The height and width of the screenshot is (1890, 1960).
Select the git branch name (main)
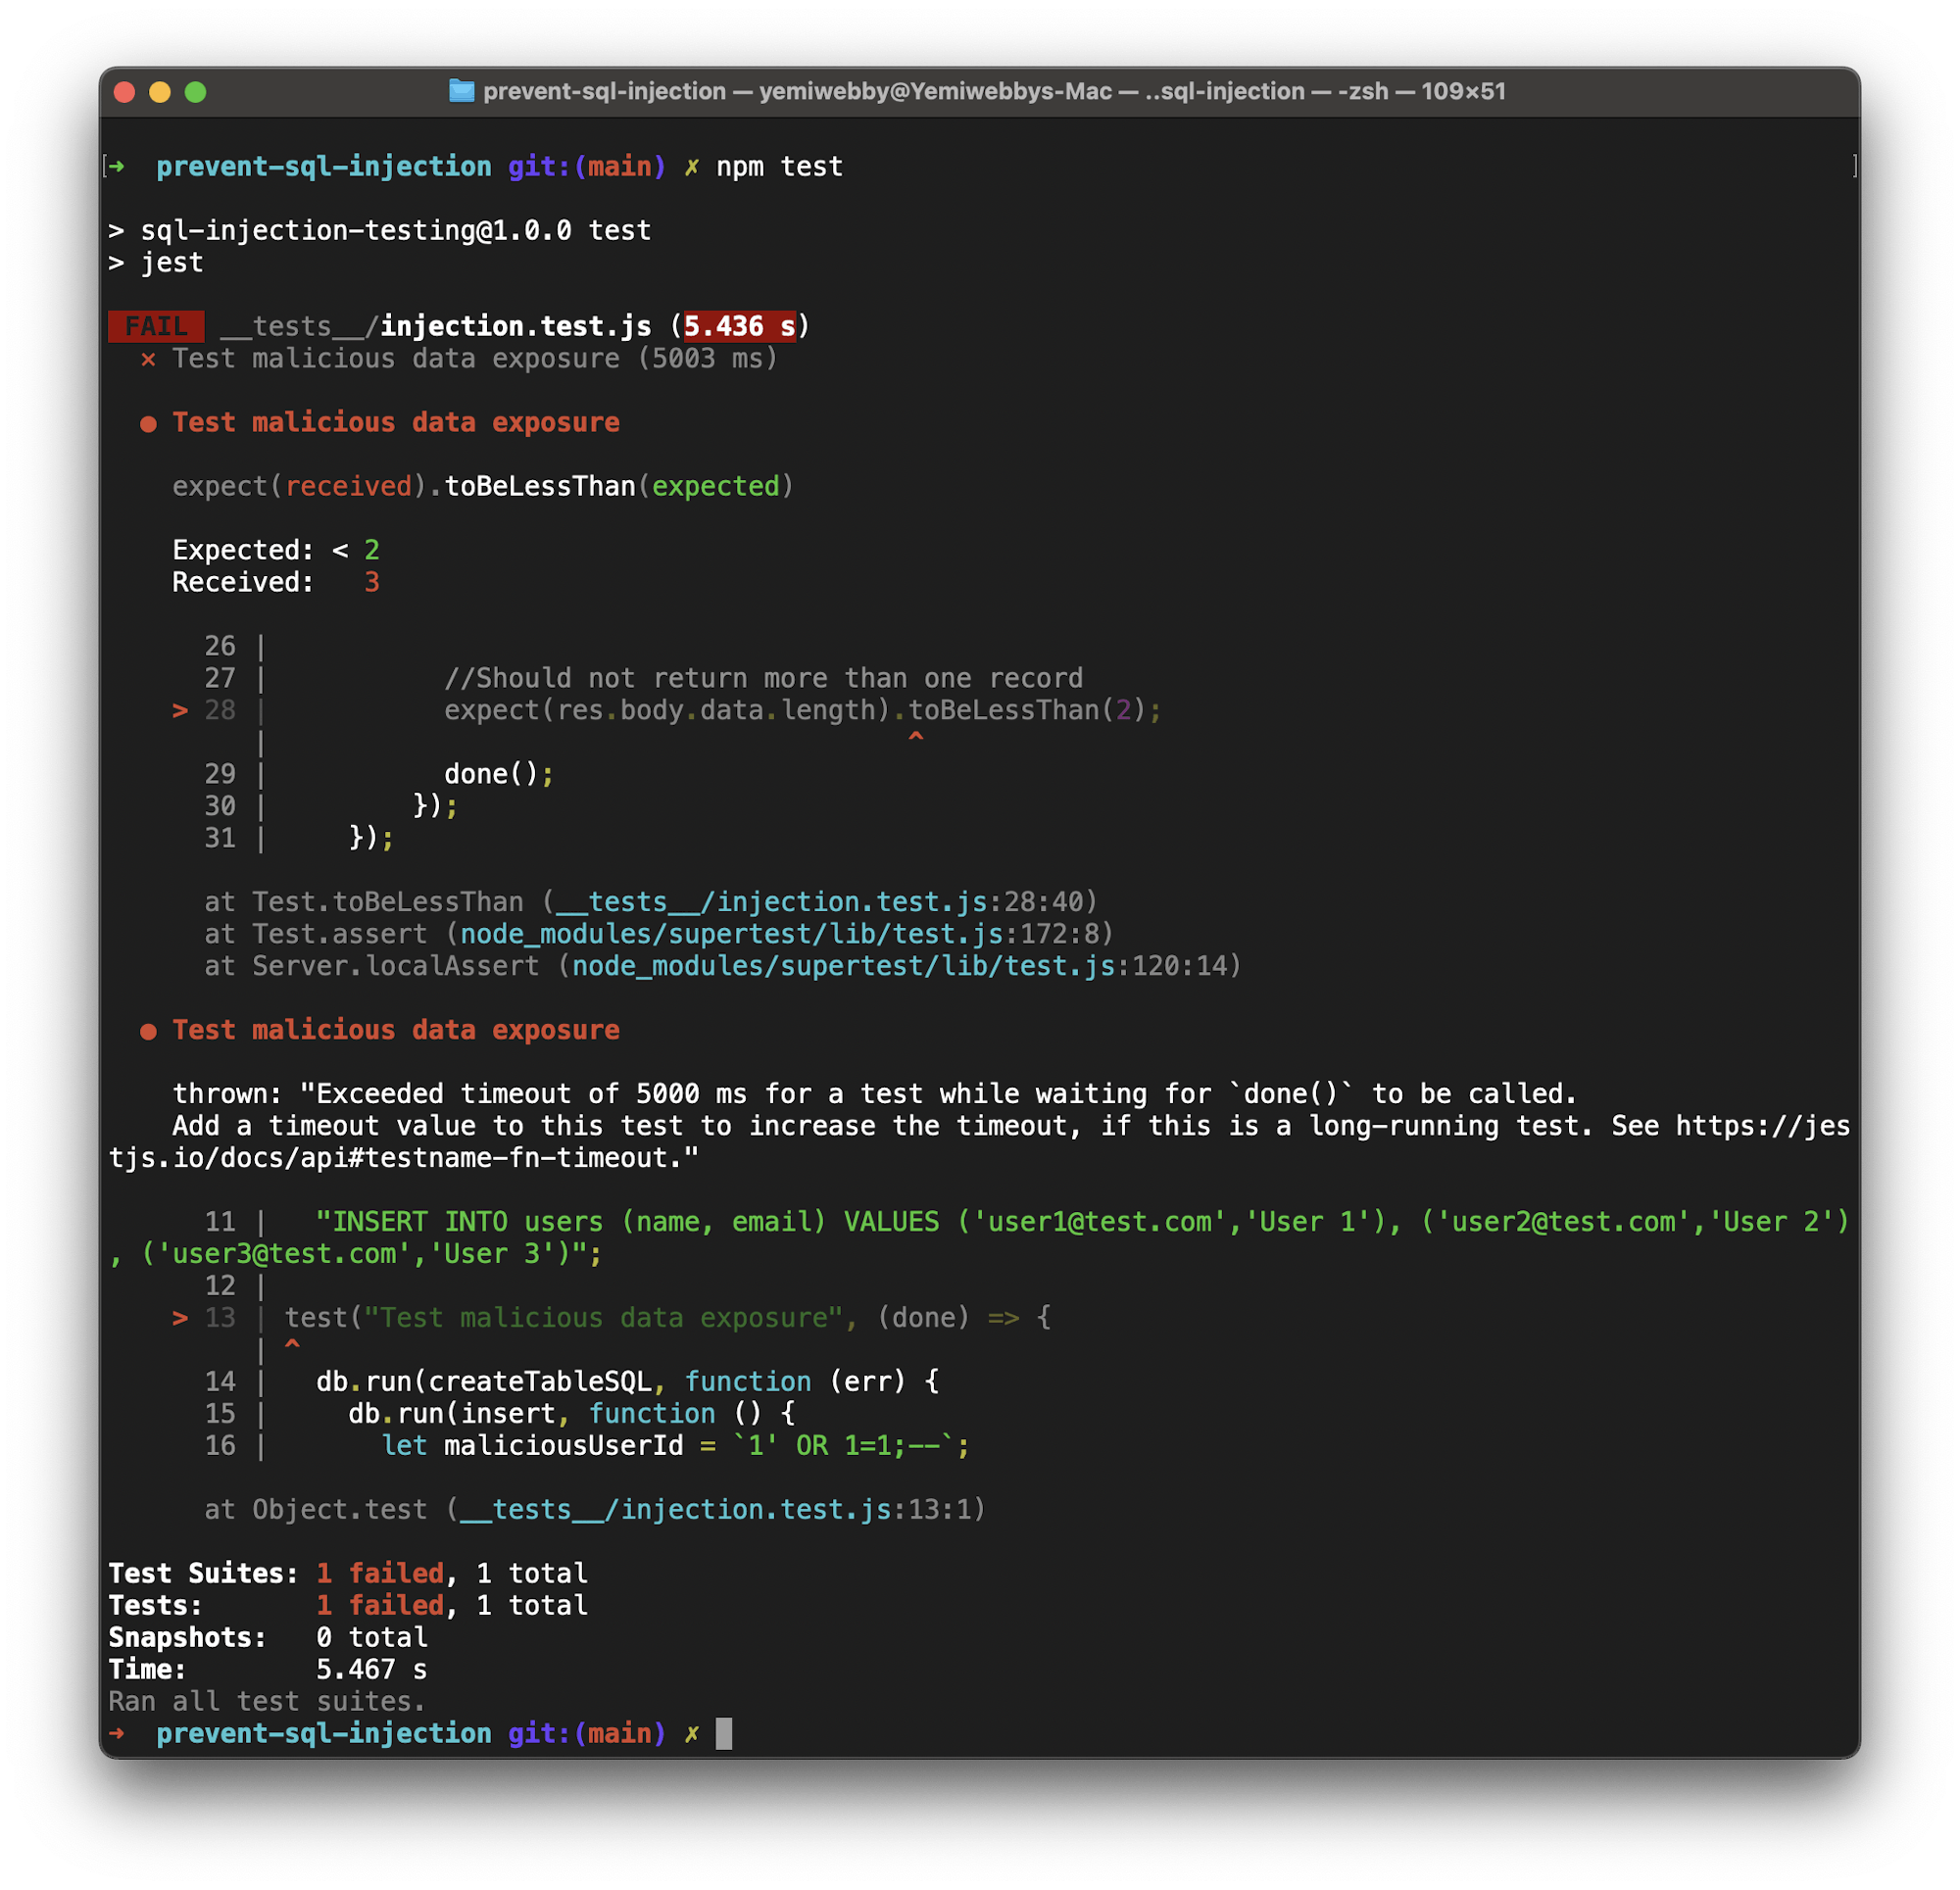click(620, 166)
